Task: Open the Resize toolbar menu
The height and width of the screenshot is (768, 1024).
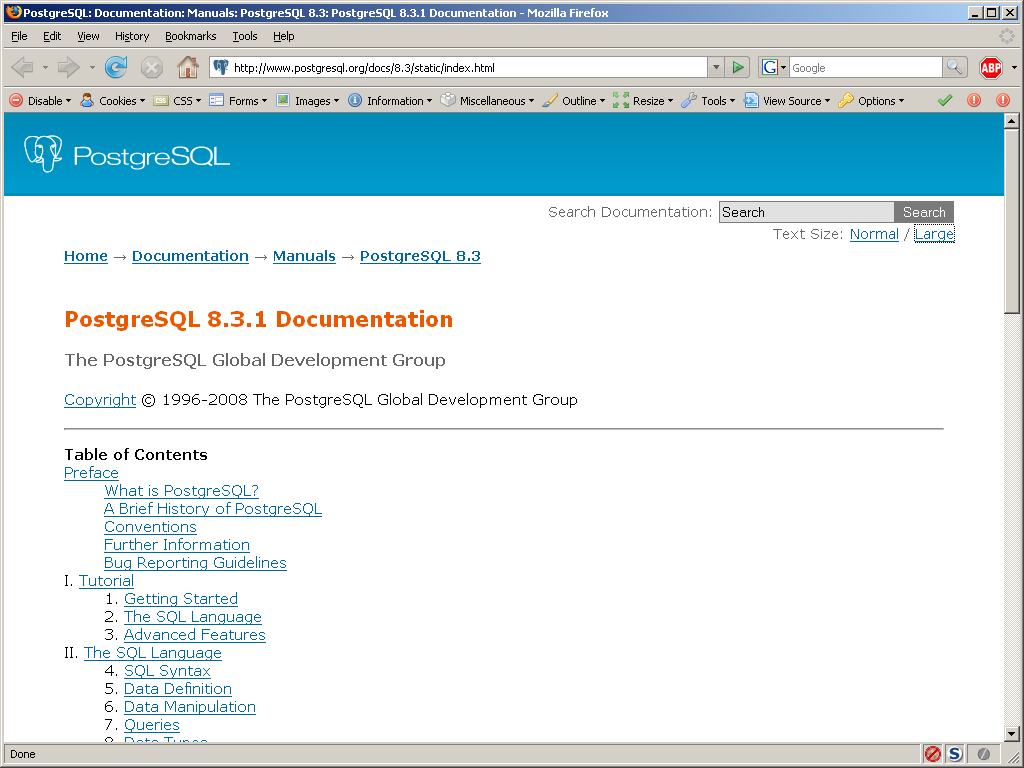Action: 643,101
